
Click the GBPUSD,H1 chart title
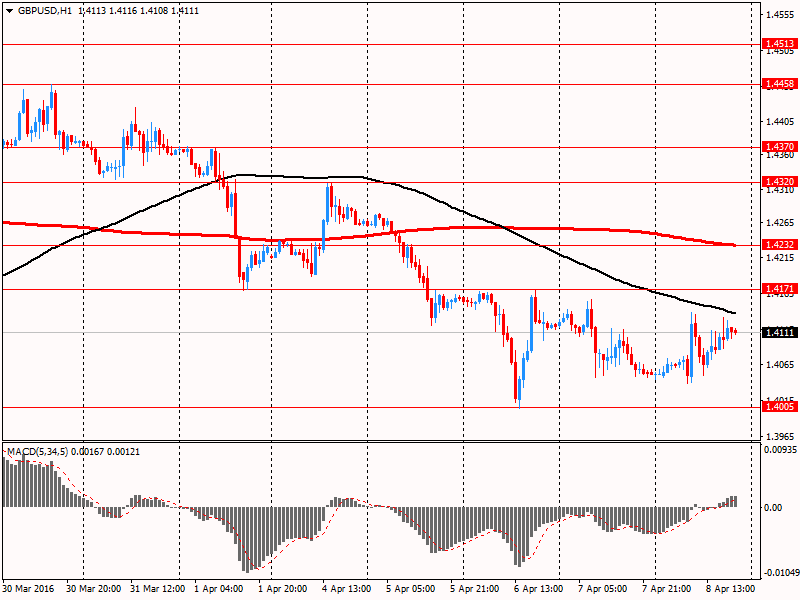tap(45, 11)
